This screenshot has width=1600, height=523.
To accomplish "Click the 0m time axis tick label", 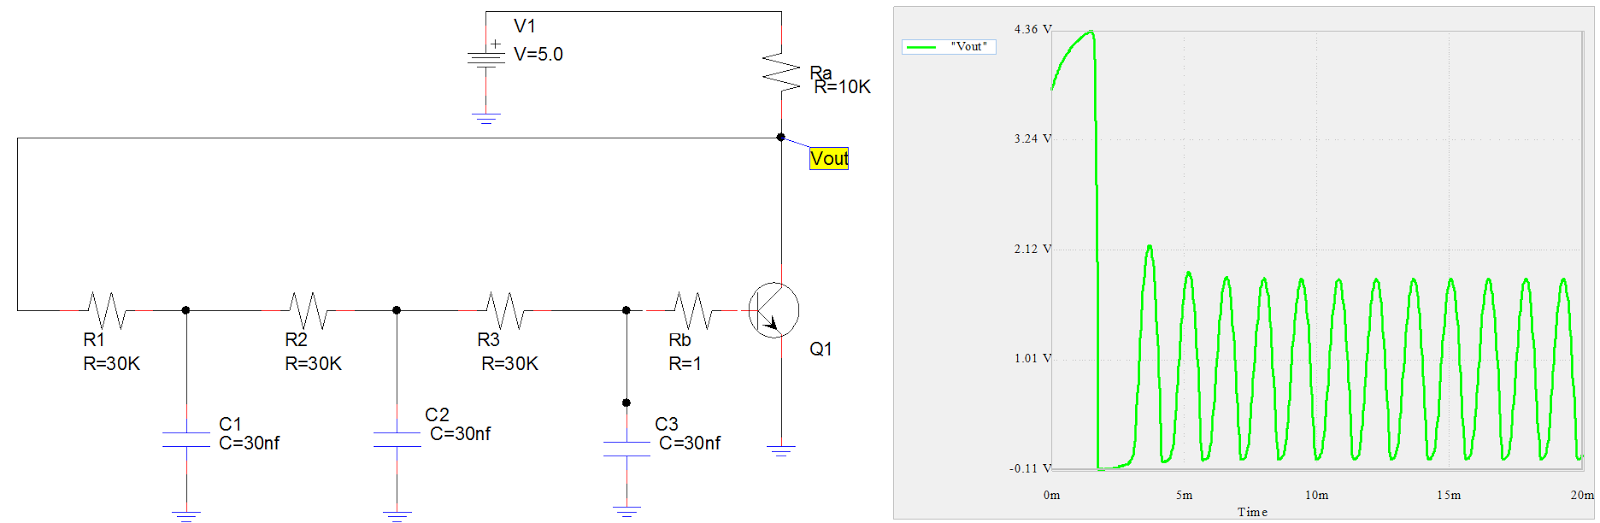I will (1052, 495).
